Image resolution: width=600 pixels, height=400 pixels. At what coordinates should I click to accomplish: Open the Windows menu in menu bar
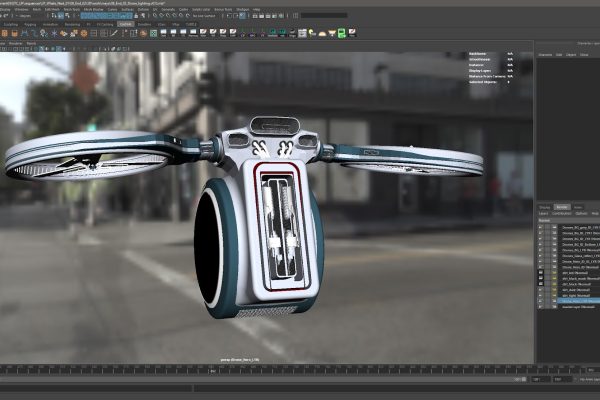tap(21, 9)
